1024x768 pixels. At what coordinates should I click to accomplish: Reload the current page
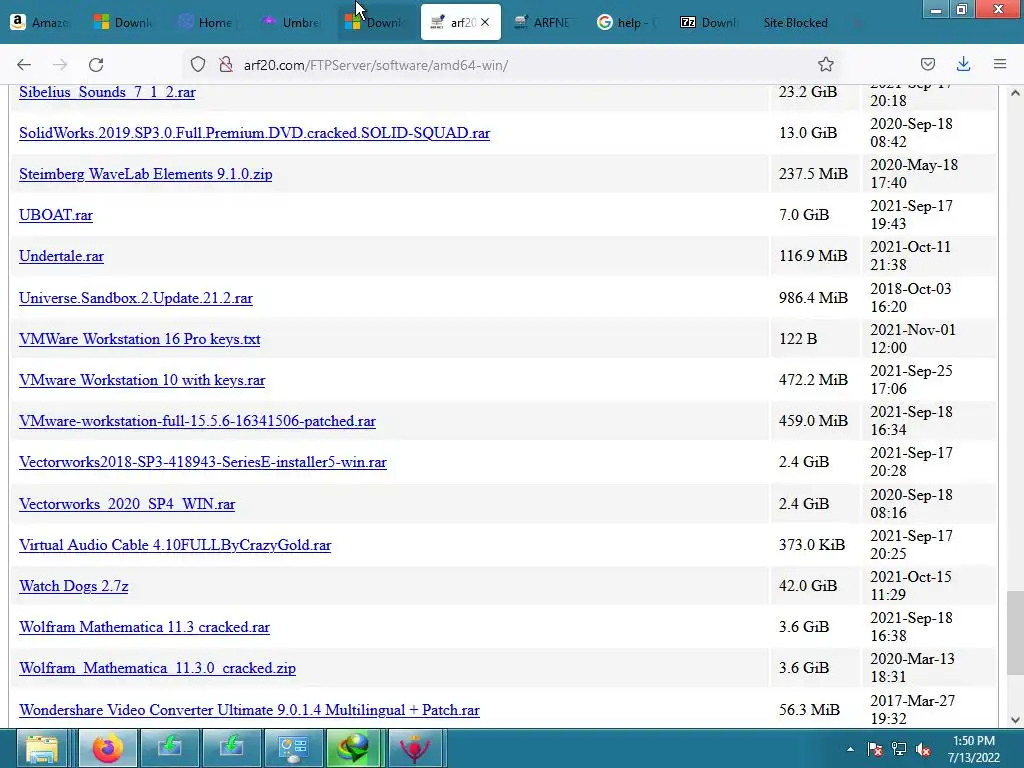pos(96,65)
